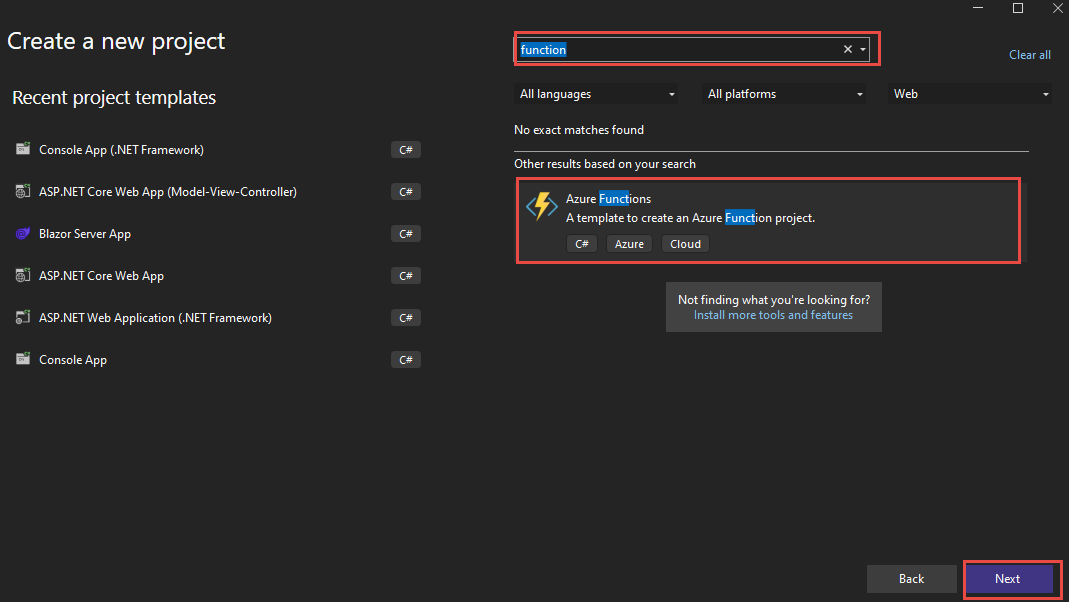Select Console App (.NET Framework) recent template
The image size is (1069, 602).
(217, 149)
